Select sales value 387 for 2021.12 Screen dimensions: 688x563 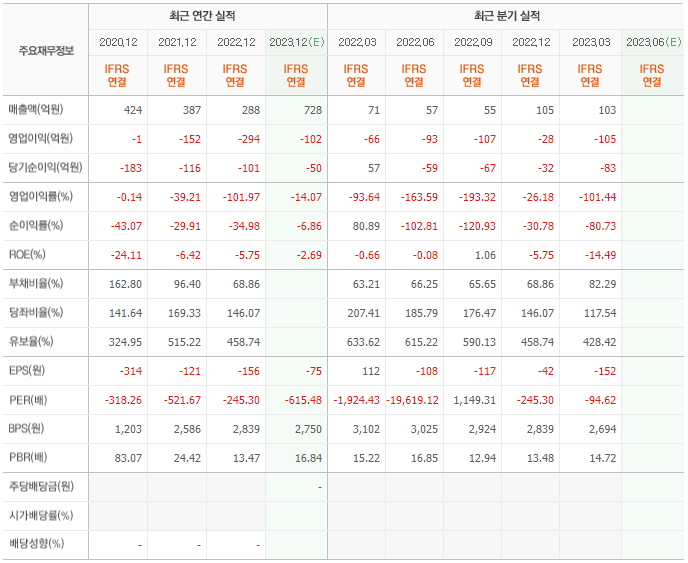click(x=192, y=110)
